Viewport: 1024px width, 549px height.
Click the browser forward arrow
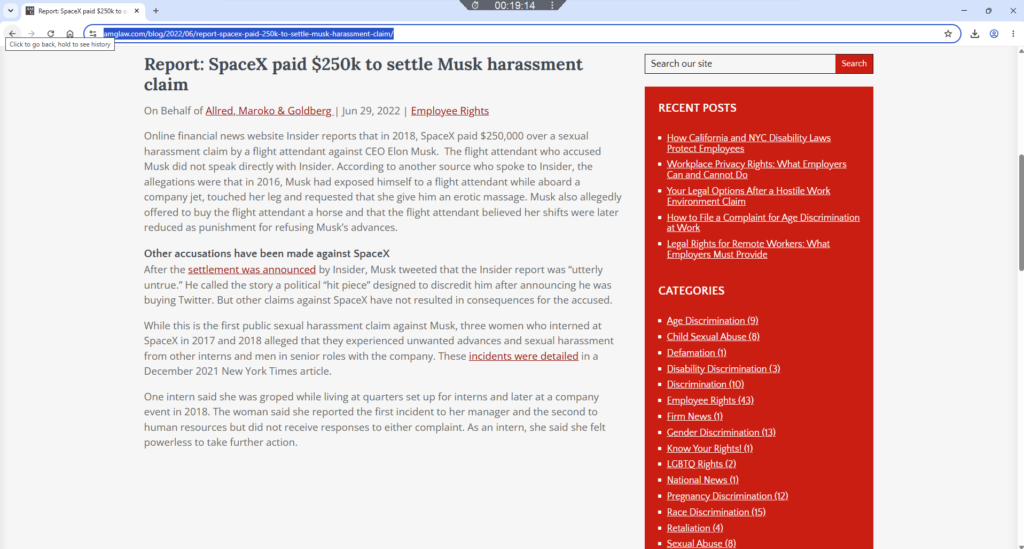tap(31, 34)
